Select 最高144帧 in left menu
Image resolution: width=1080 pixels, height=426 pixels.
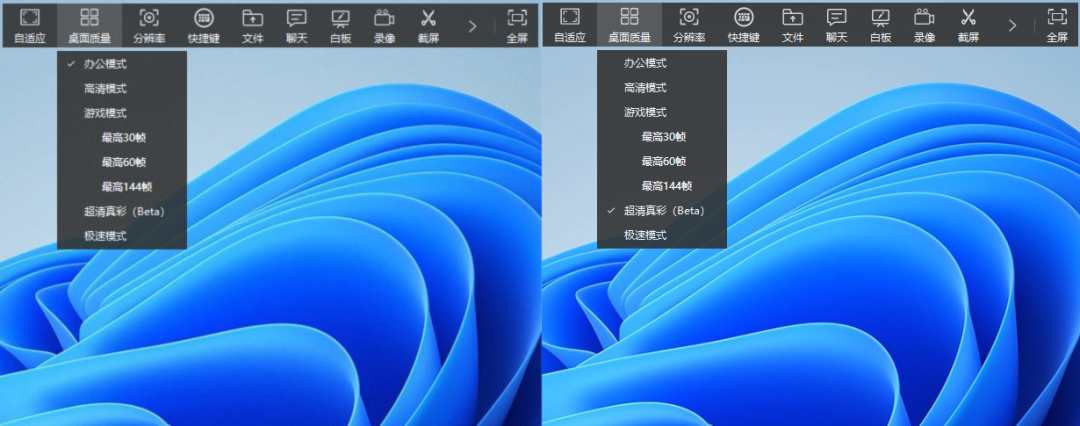(x=122, y=187)
